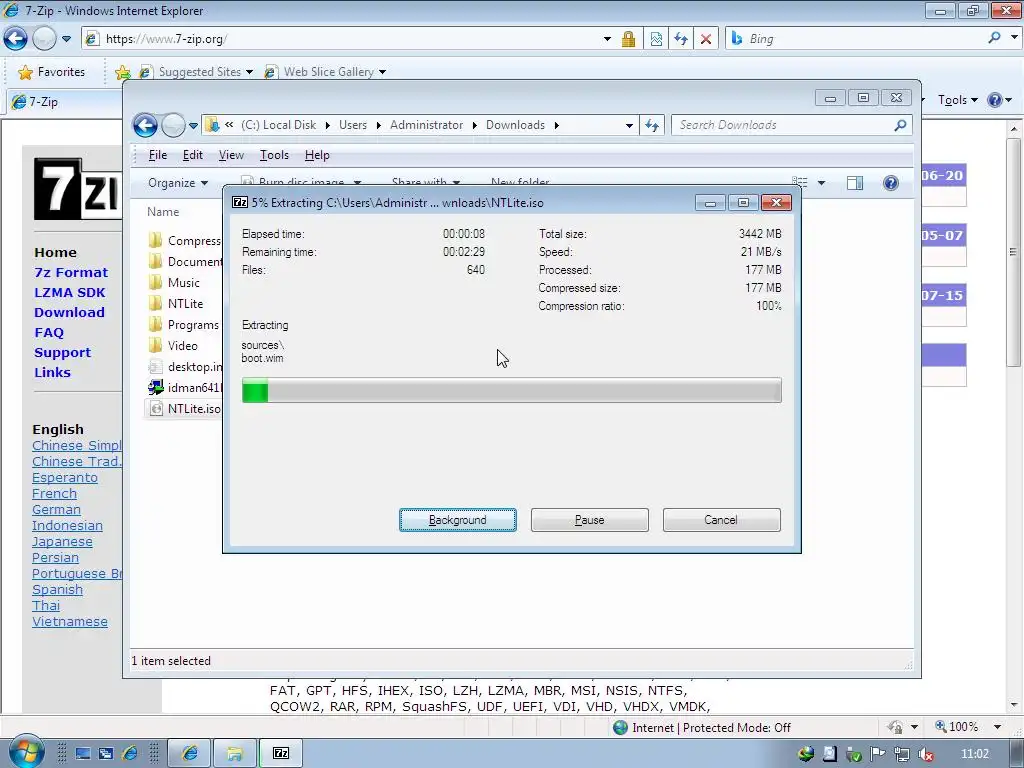The height and width of the screenshot is (768, 1024).
Task: Click the Action Center flag tray icon
Action: pyautogui.click(x=878, y=754)
